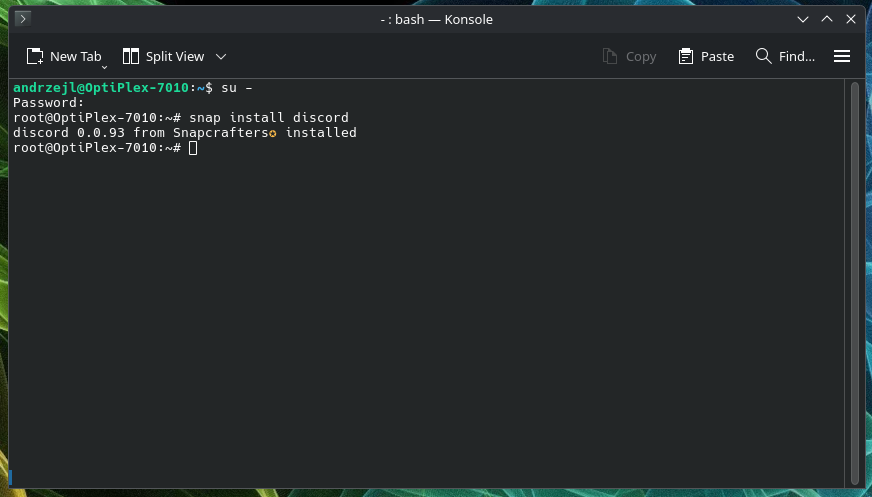Click the Snapcrafters verified star symbol

272,133
